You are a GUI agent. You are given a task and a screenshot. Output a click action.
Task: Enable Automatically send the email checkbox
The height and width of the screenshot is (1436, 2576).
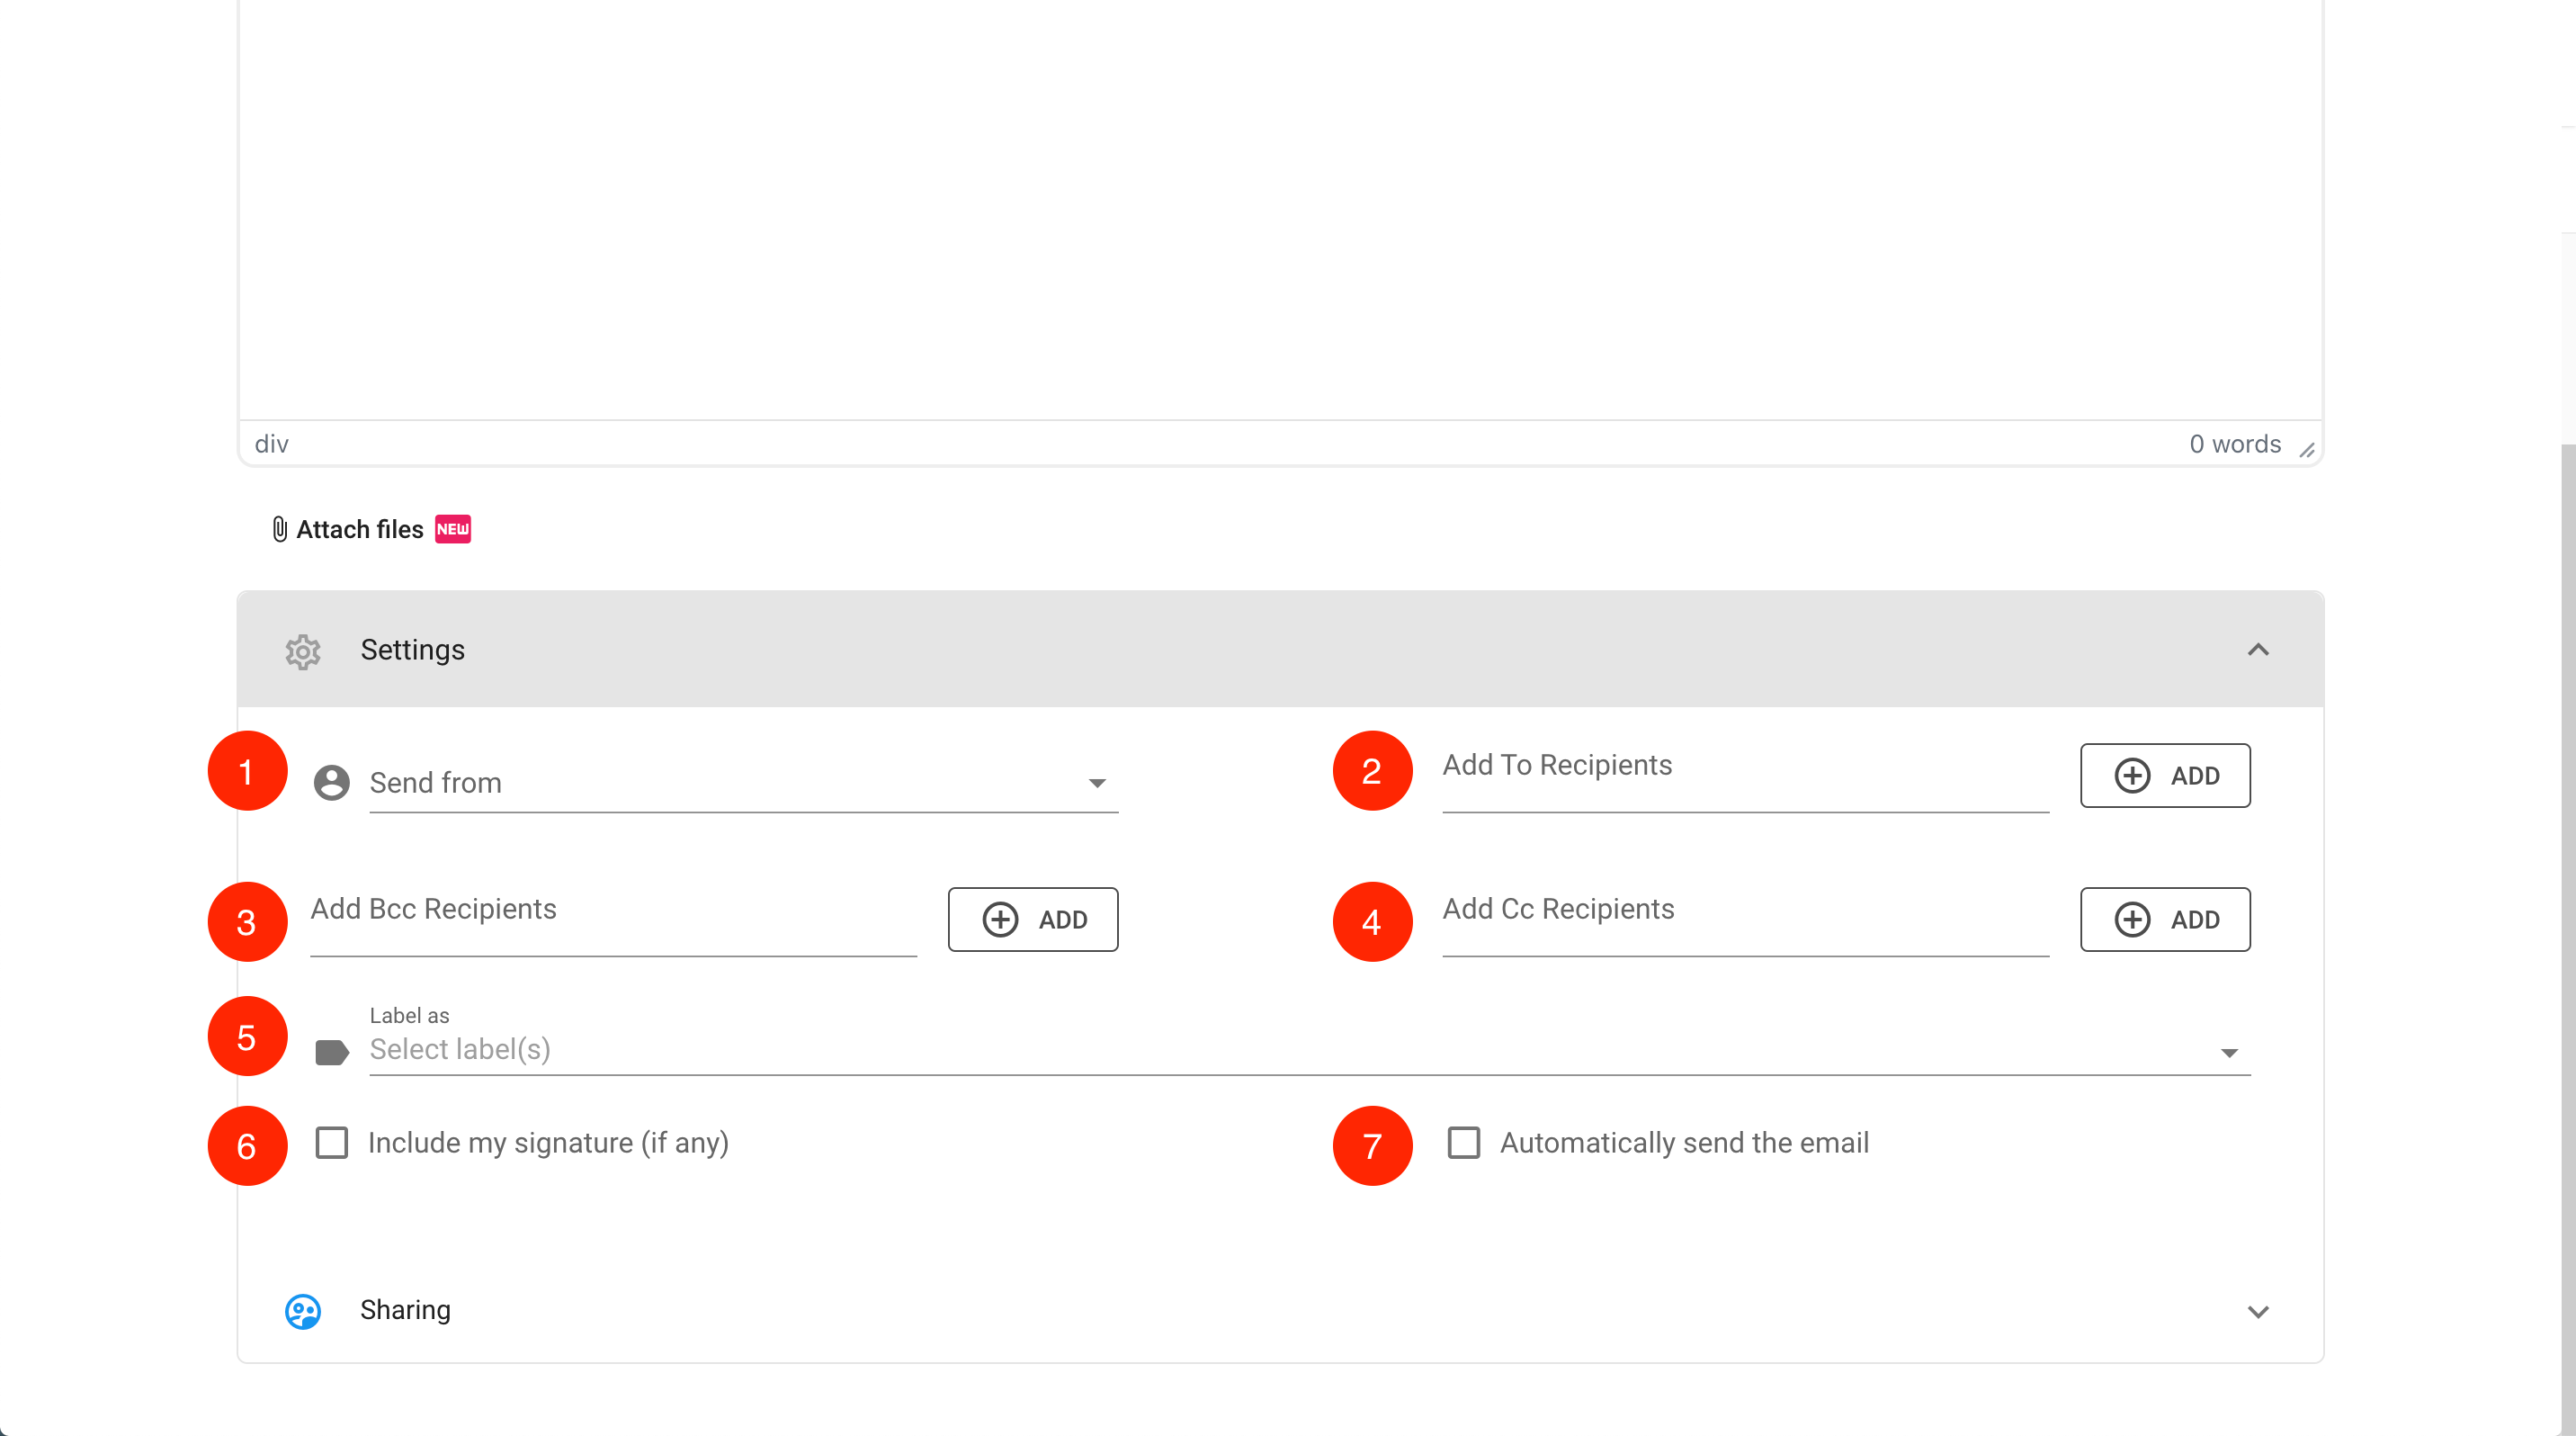point(1464,1142)
